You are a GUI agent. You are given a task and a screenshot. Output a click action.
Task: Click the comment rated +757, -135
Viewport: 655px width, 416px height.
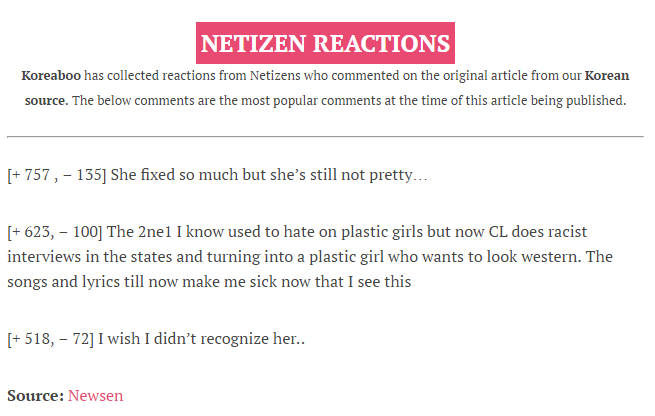click(x=217, y=175)
